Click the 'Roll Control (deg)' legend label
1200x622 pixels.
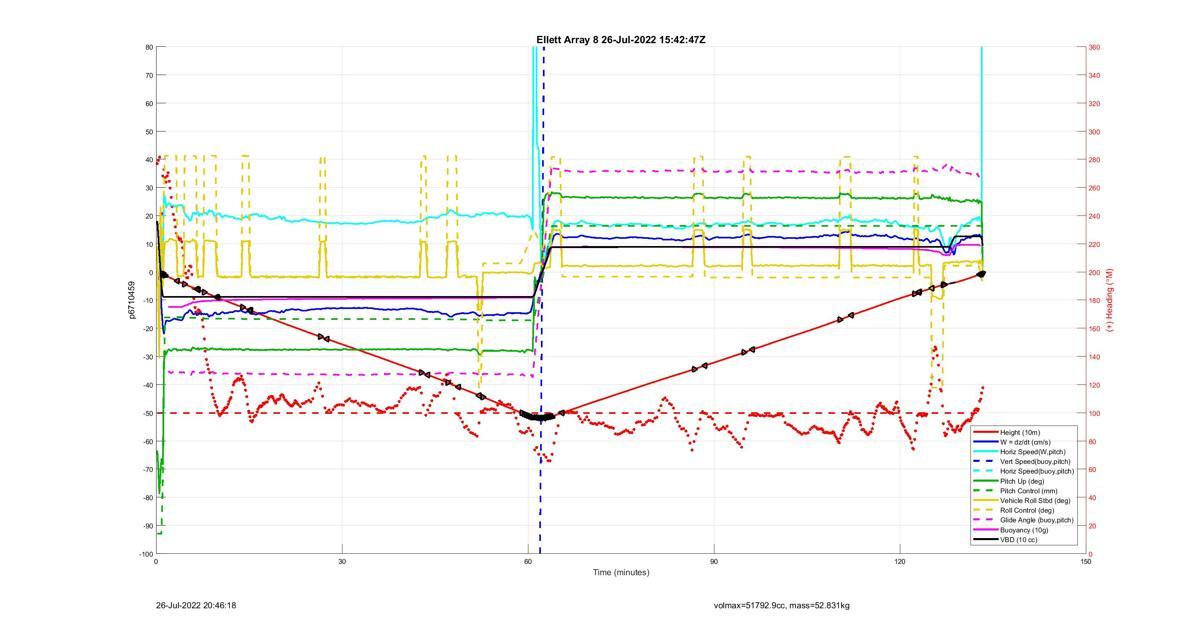click(1028, 510)
